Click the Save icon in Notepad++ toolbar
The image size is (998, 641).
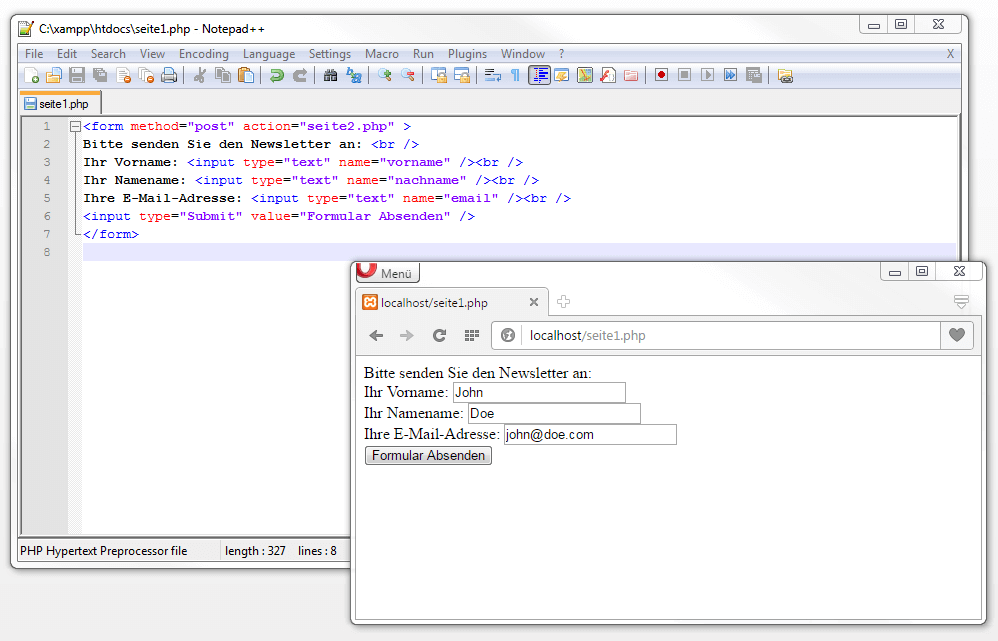tap(77, 76)
